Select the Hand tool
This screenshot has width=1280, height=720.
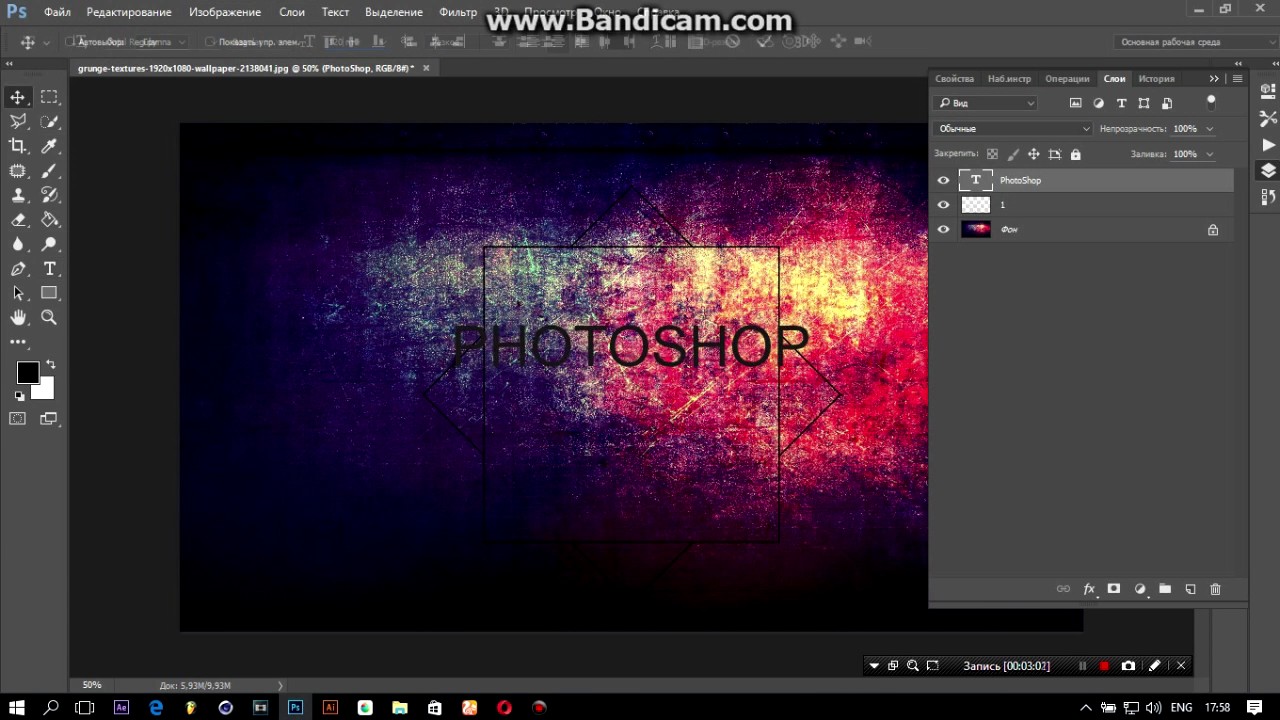click(x=18, y=317)
